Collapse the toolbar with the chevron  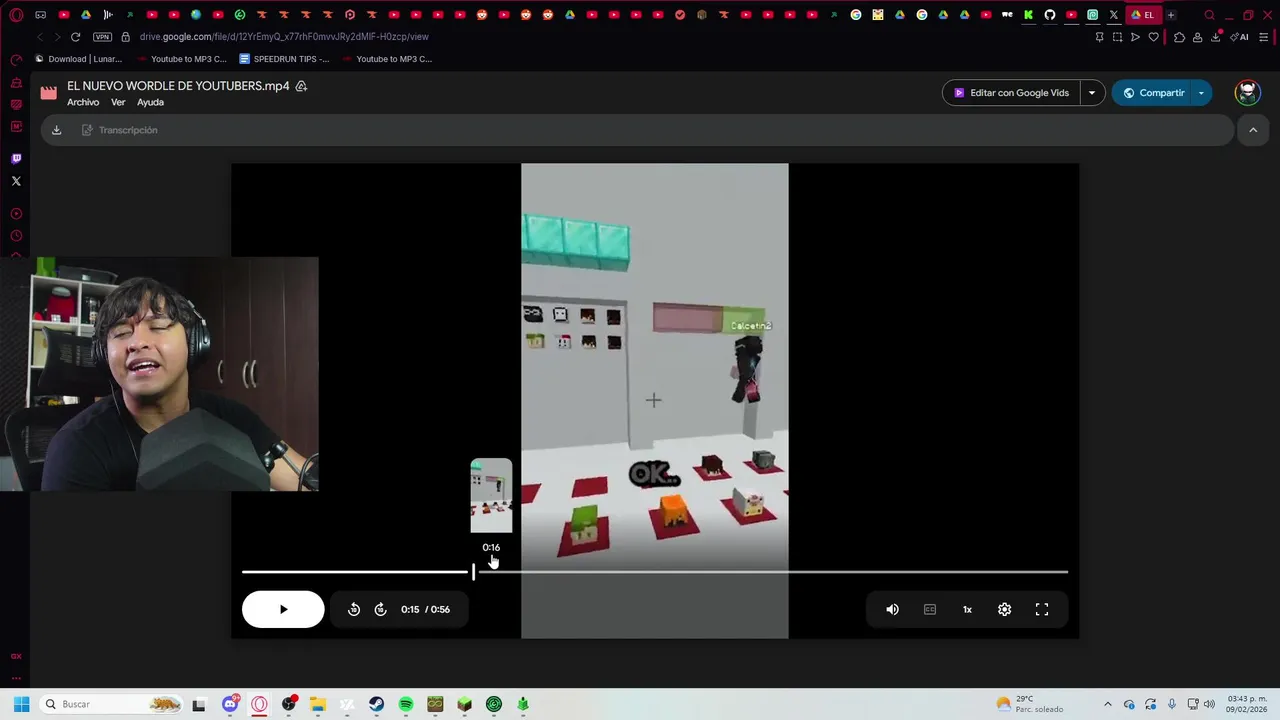[x=1253, y=130]
